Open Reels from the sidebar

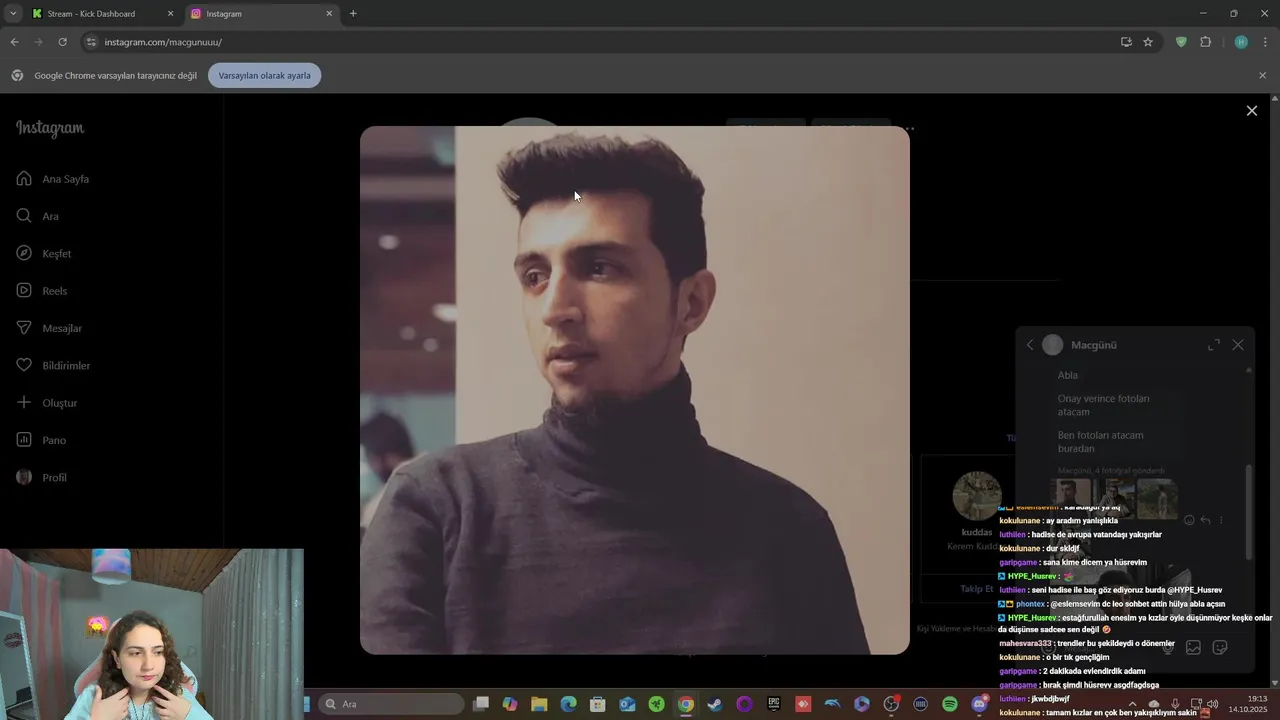click(x=42, y=291)
